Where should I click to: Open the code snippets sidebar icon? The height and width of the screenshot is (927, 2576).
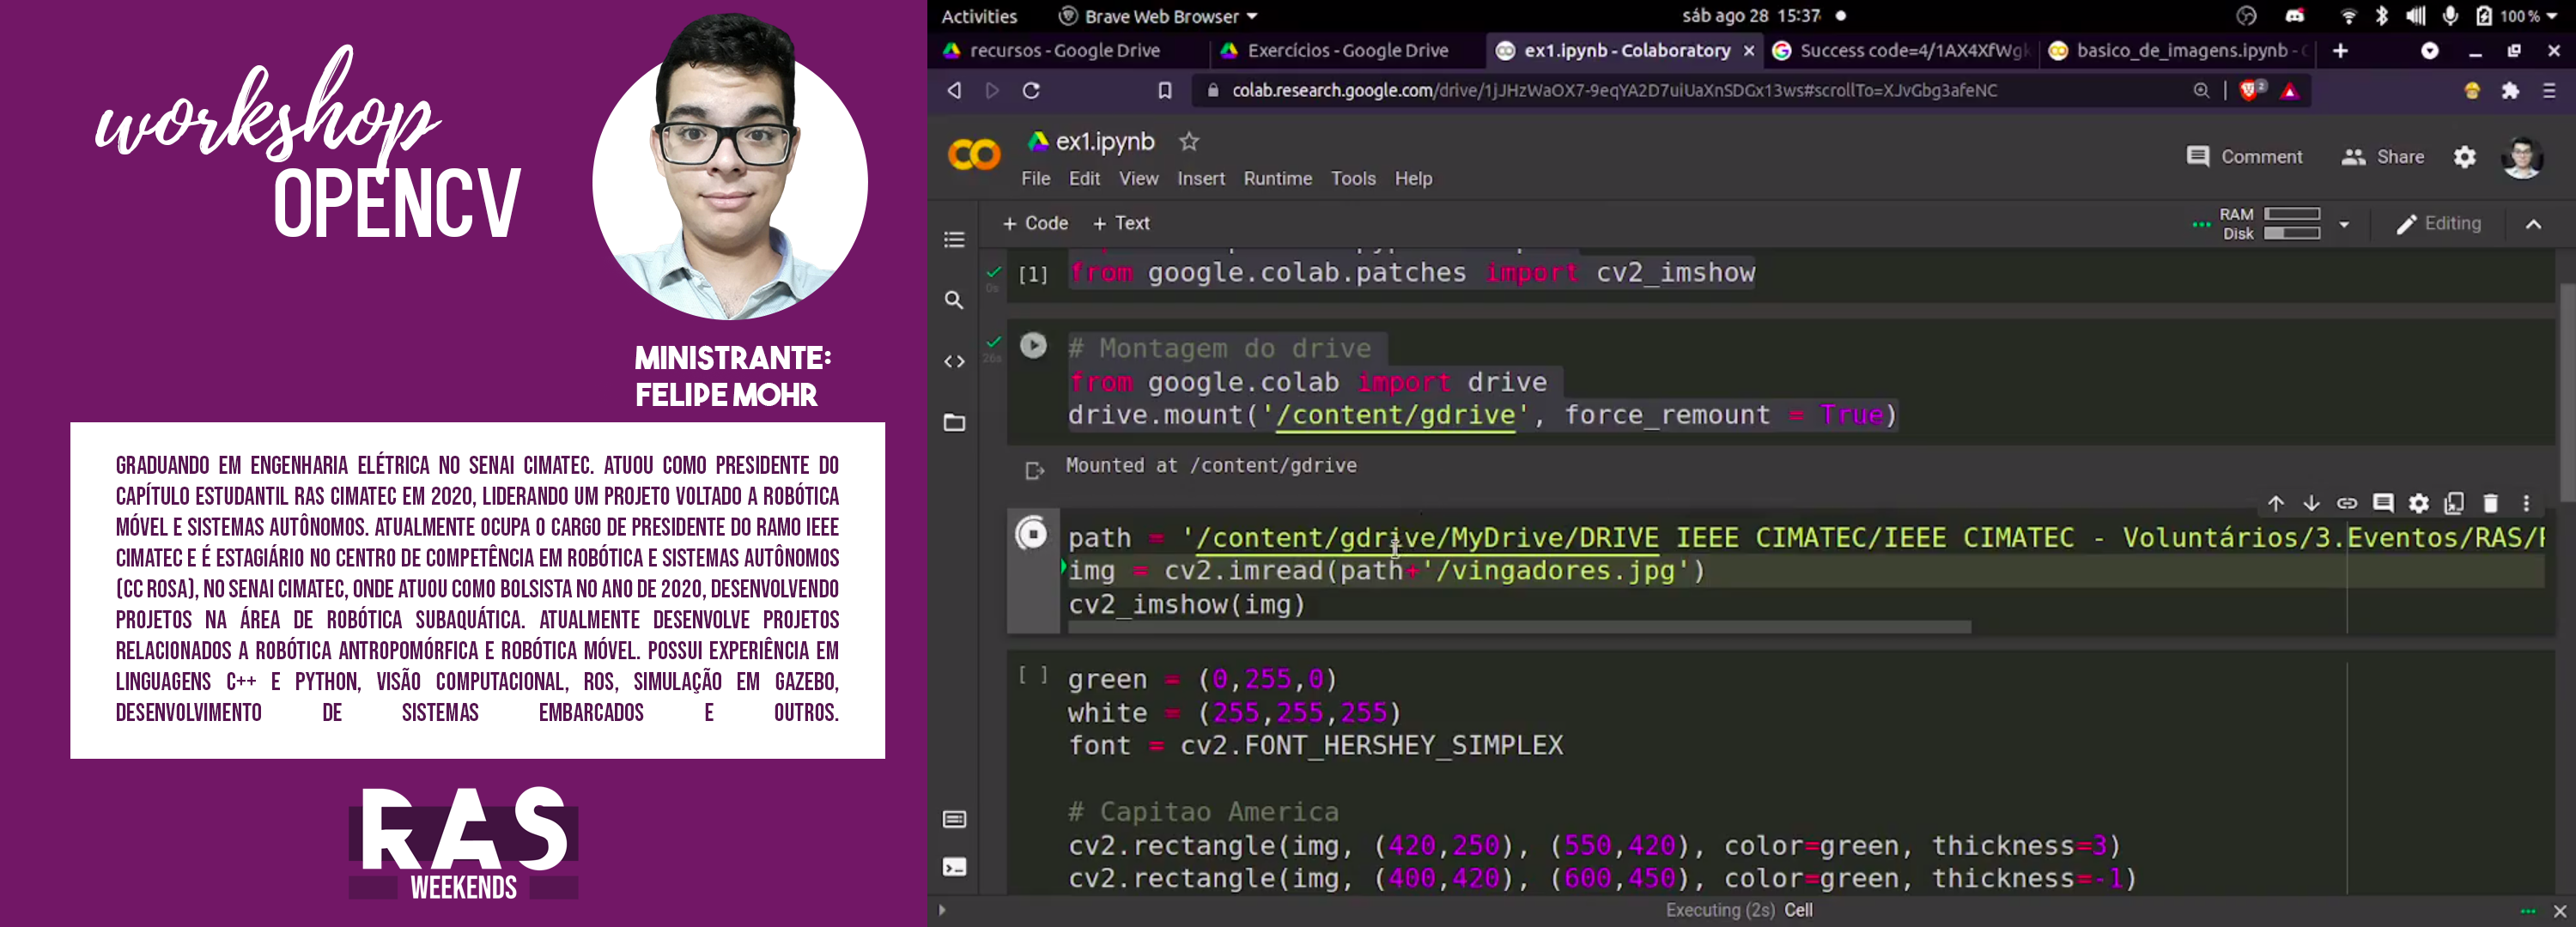tap(954, 361)
